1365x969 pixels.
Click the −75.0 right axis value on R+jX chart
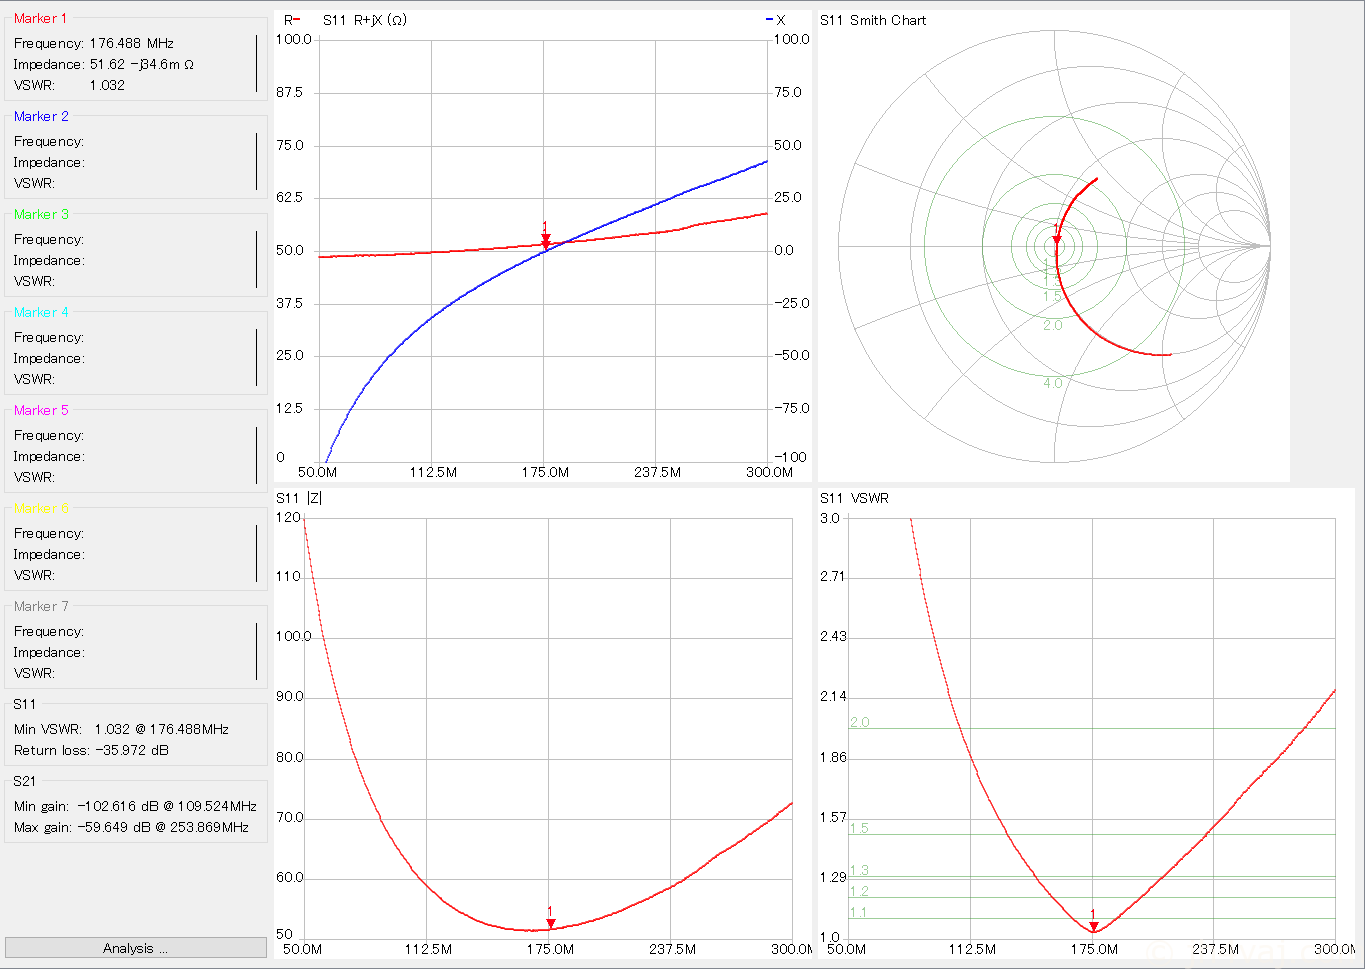792,408
